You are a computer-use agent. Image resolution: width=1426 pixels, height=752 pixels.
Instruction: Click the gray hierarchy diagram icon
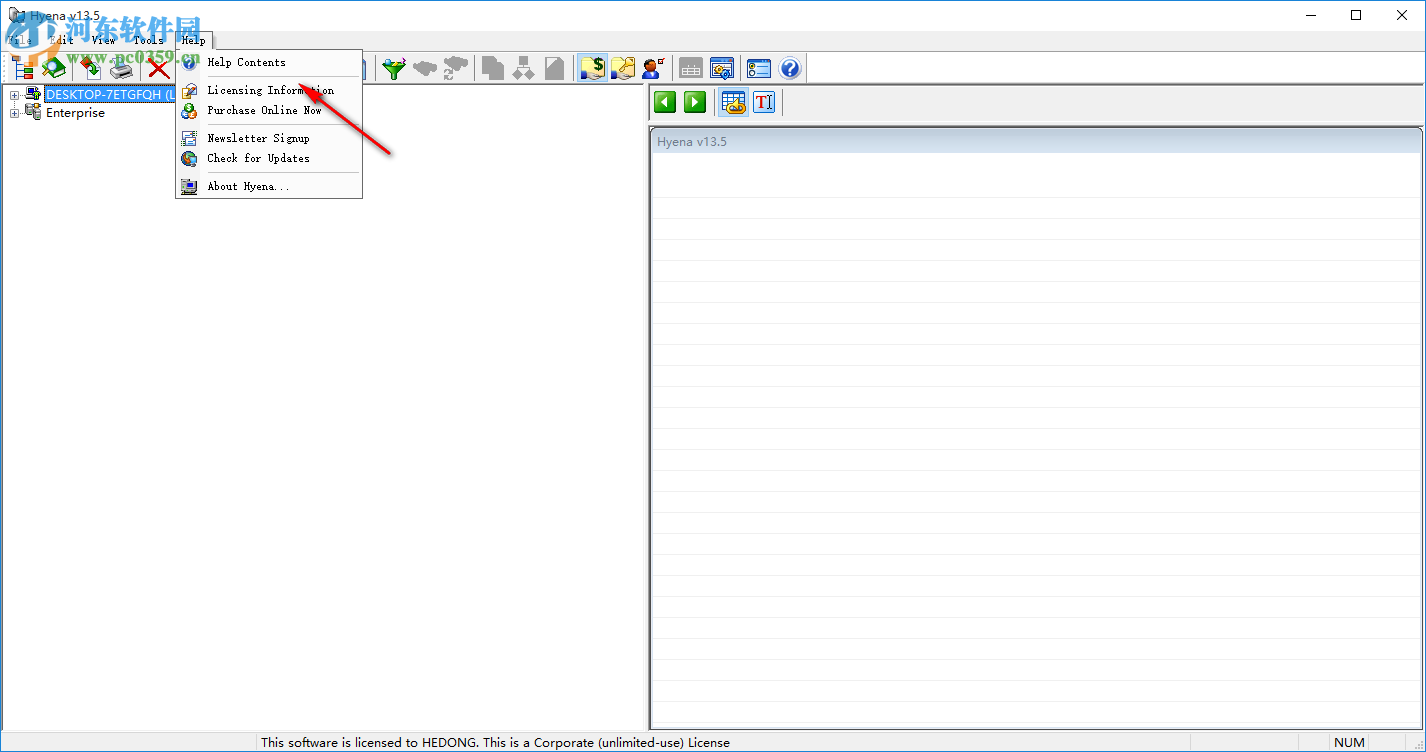524,68
